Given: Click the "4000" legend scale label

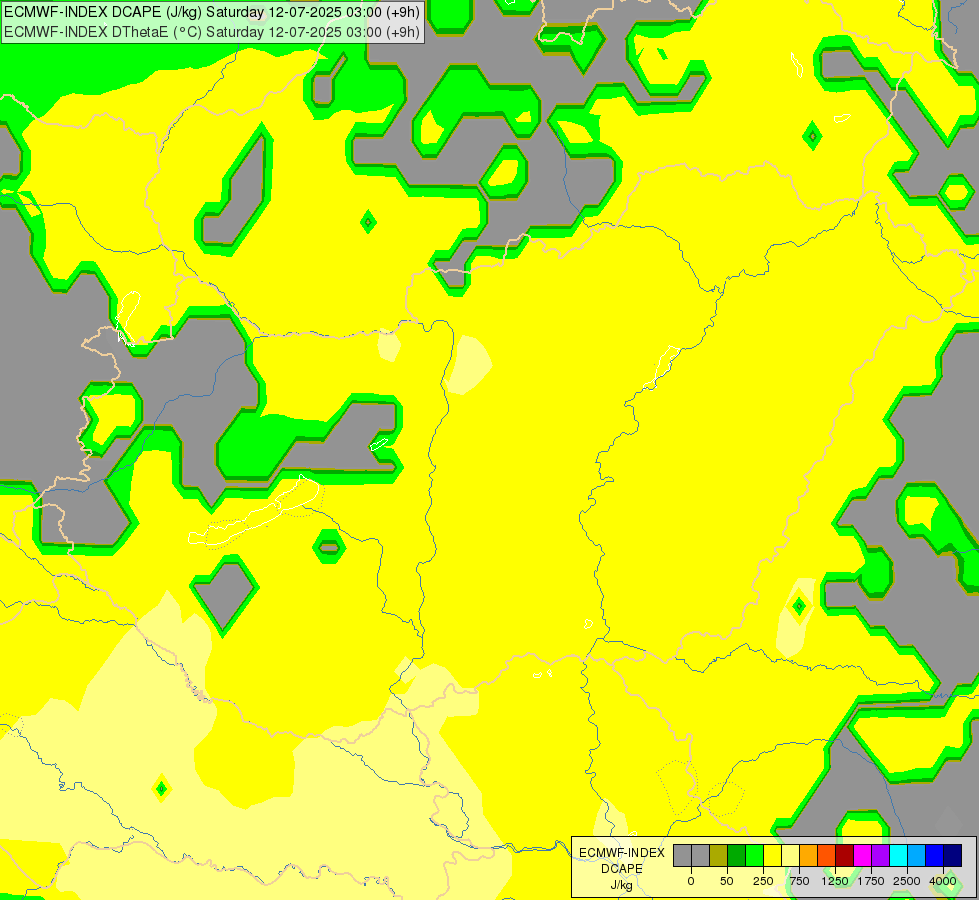Looking at the screenshot, I should click(x=943, y=881).
